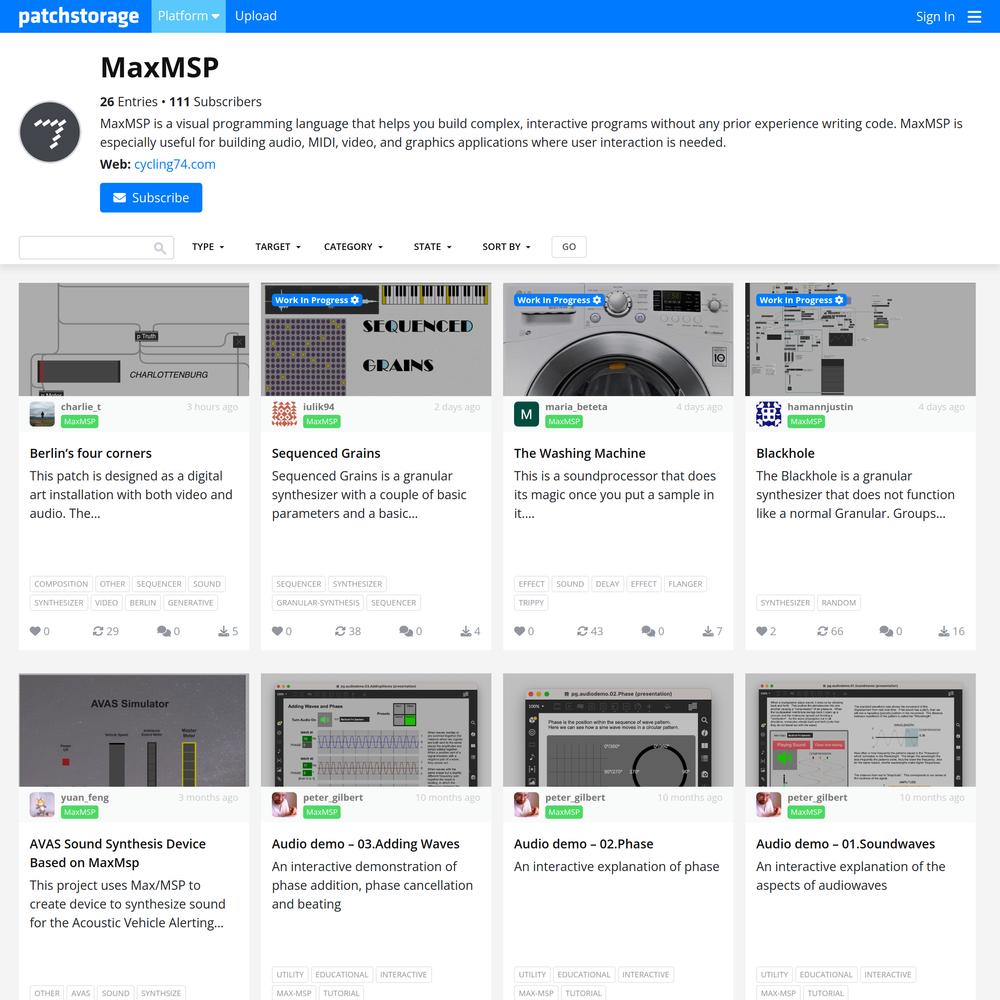Viewport: 1000px width, 1000px height.
Task: Open iulik94's avatar
Action: pos(284,414)
